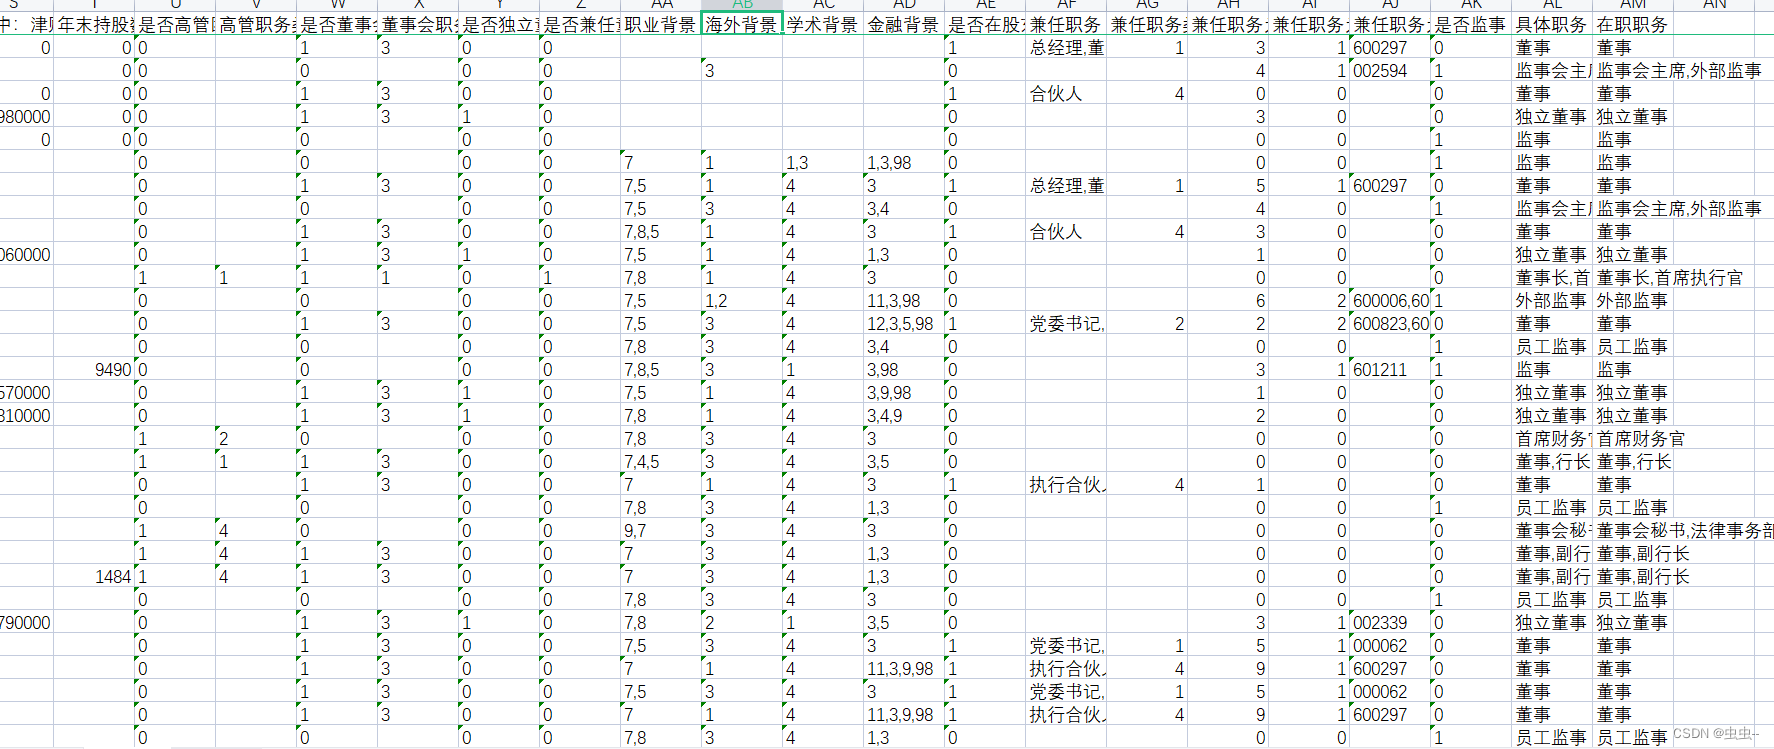
Task: Click the cell reading 600823,60
Action: 1390,324
